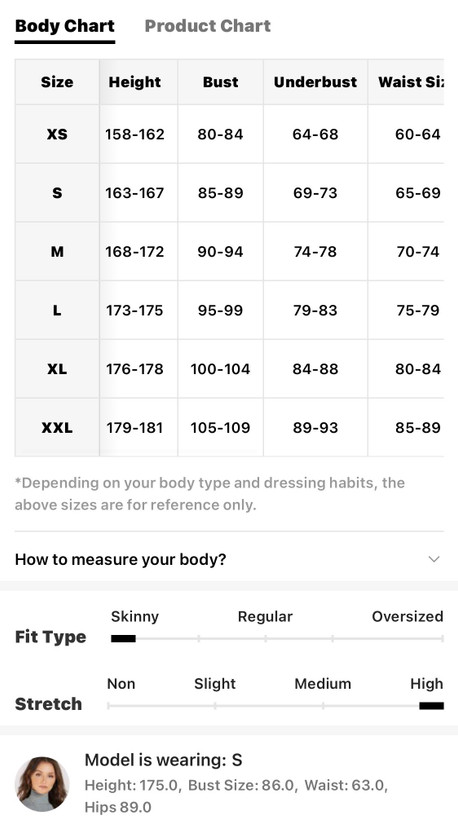Select the XXL size row header
The height and width of the screenshot is (820, 458).
[x=57, y=427]
